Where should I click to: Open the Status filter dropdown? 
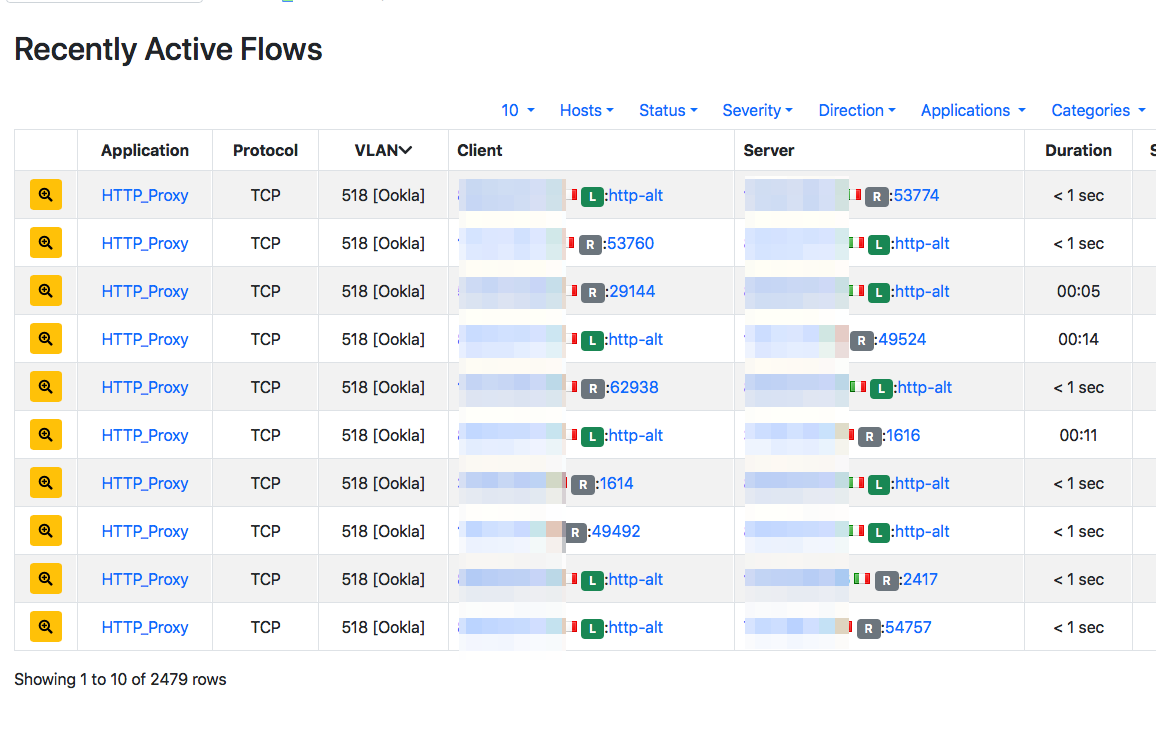pos(668,111)
